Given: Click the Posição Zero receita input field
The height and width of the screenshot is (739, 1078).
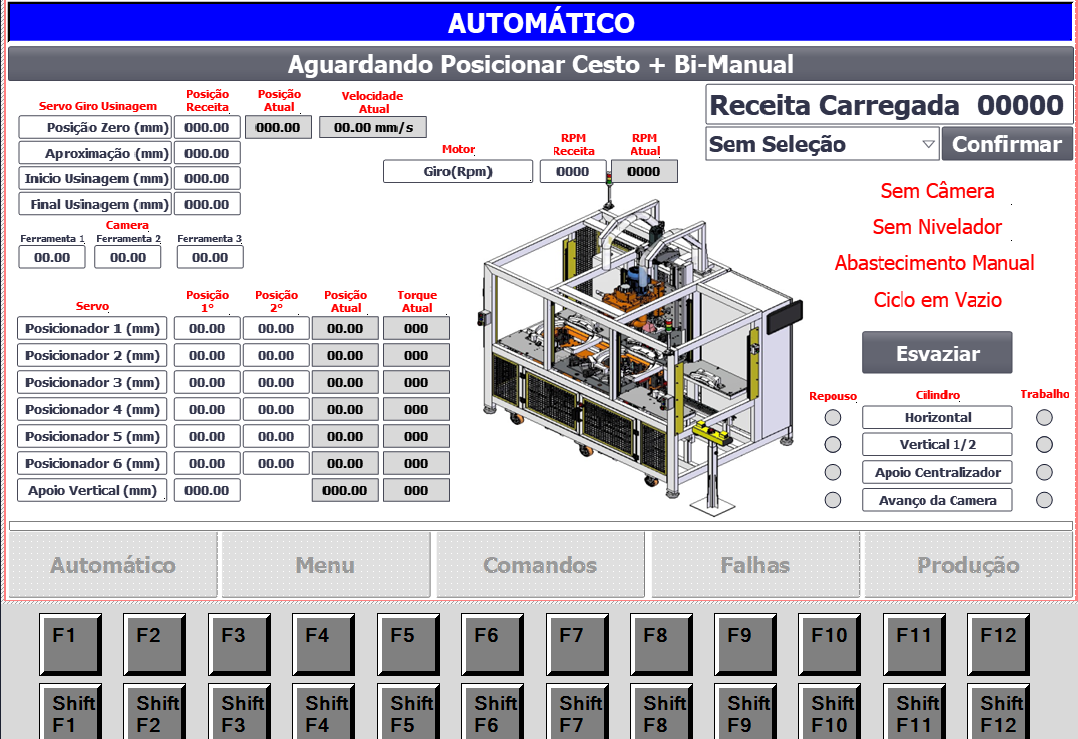Looking at the screenshot, I should coord(207,128).
